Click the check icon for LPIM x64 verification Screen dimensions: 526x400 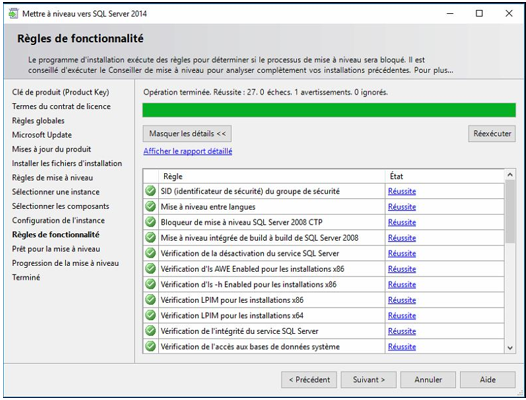151,315
